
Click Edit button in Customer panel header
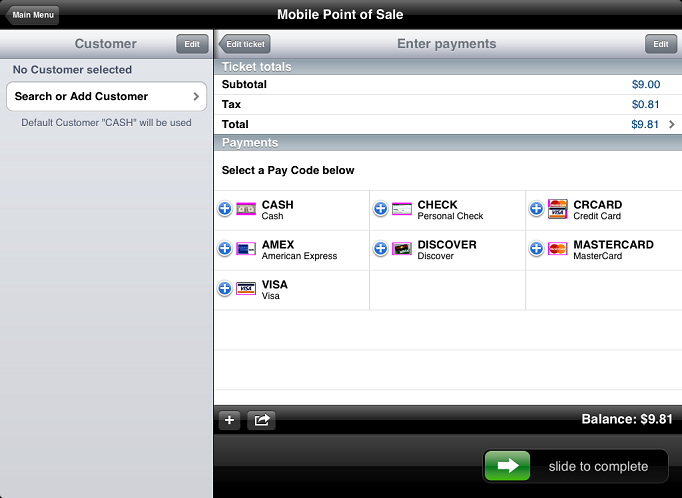192,44
